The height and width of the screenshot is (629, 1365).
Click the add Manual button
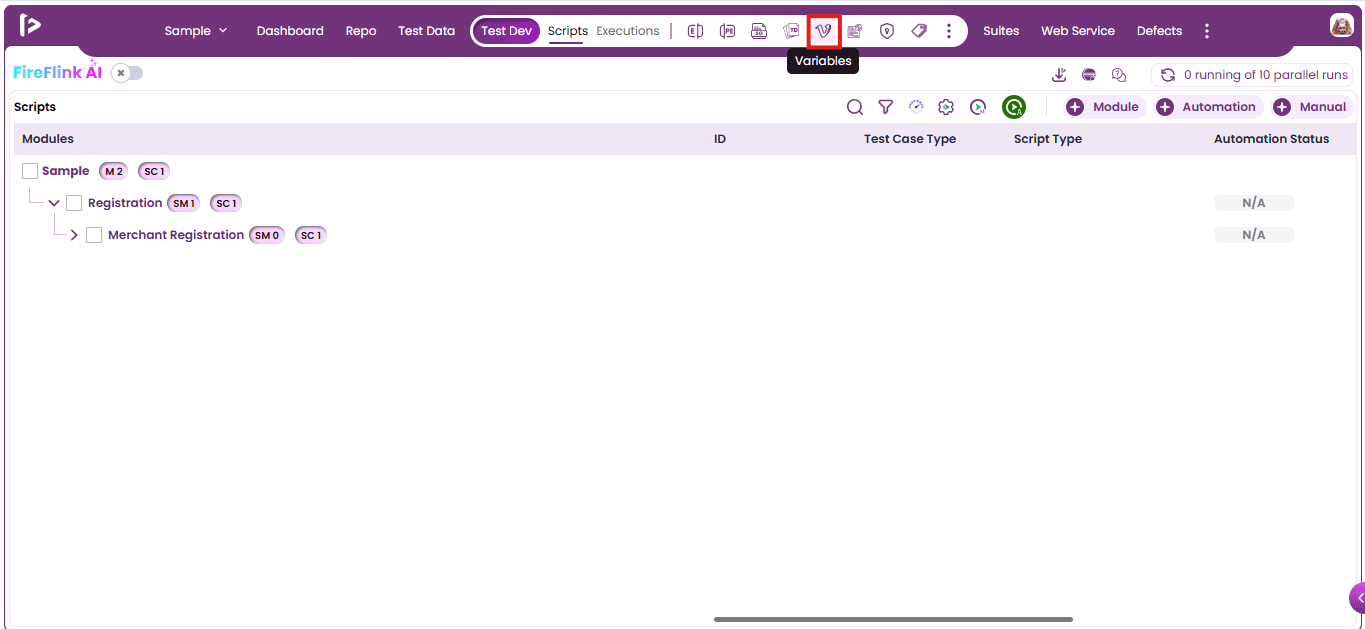(x=1311, y=107)
